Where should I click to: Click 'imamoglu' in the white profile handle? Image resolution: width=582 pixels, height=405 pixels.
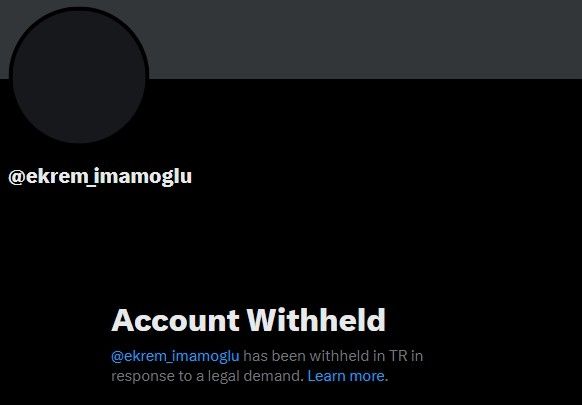coord(143,177)
